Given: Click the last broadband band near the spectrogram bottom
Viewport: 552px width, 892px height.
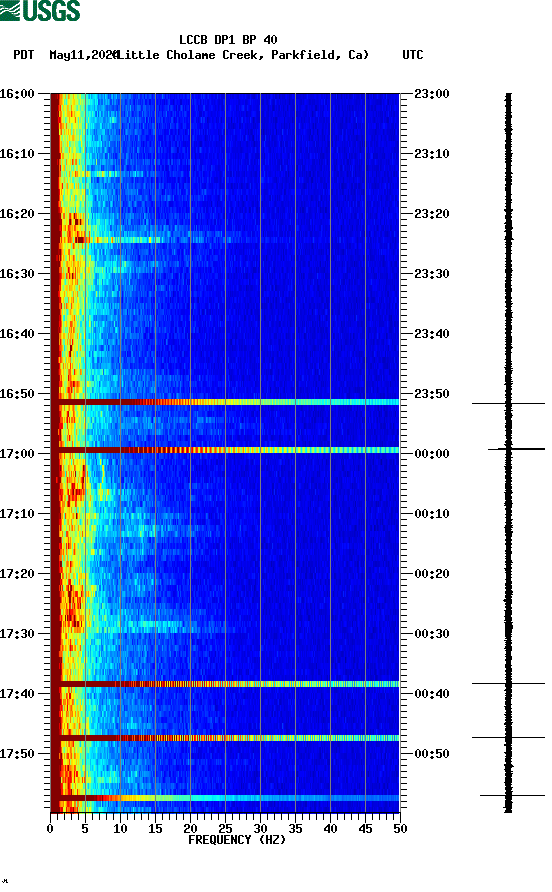Looking at the screenshot, I should click(225, 798).
